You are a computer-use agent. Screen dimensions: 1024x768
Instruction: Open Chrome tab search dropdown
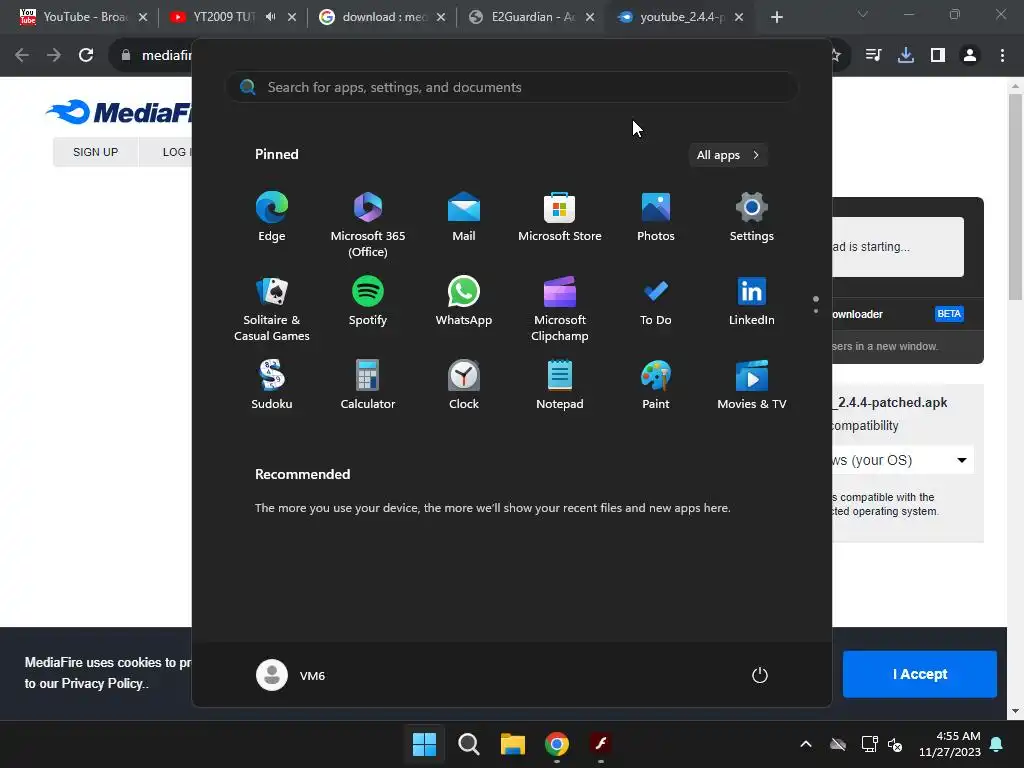(x=863, y=14)
